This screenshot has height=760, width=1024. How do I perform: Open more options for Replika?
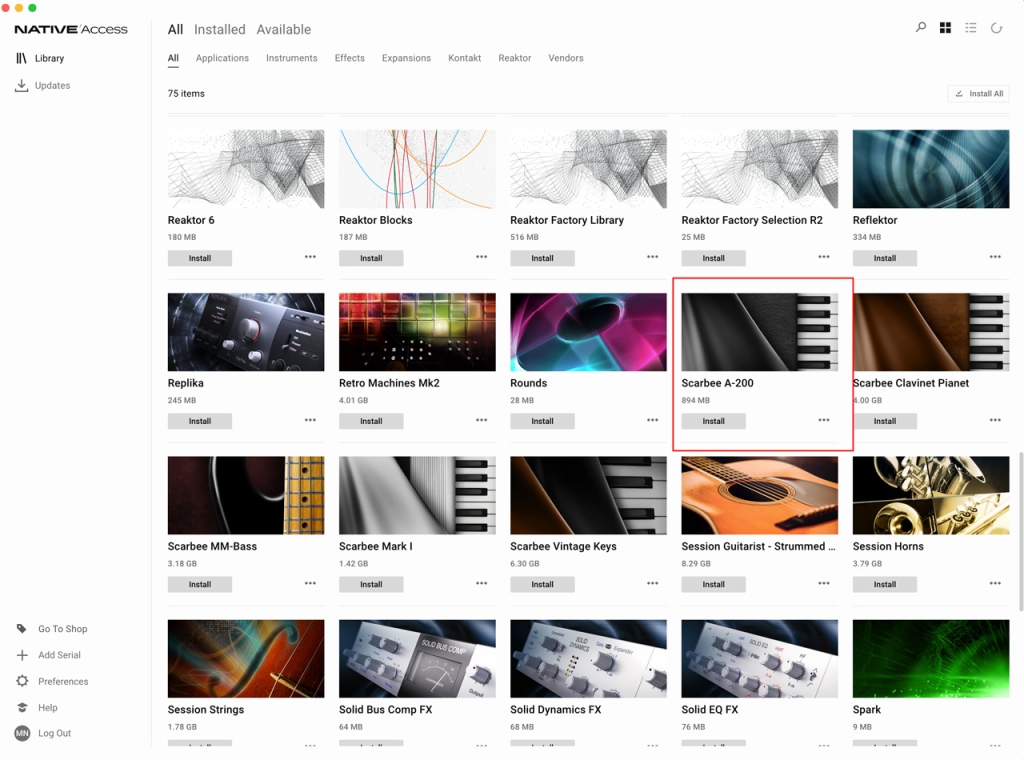310,420
